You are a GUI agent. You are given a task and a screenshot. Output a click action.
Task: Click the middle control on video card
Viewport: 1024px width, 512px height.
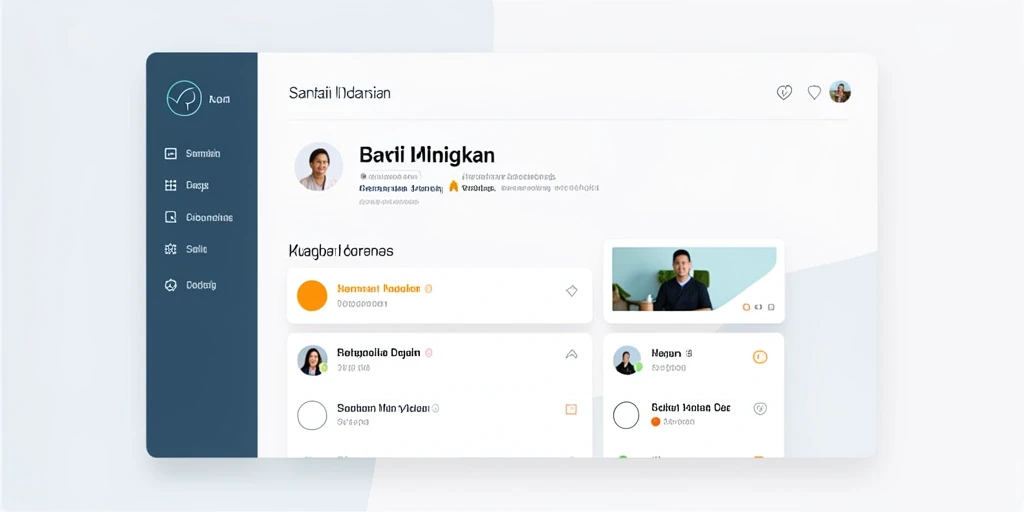pos(758,307)
